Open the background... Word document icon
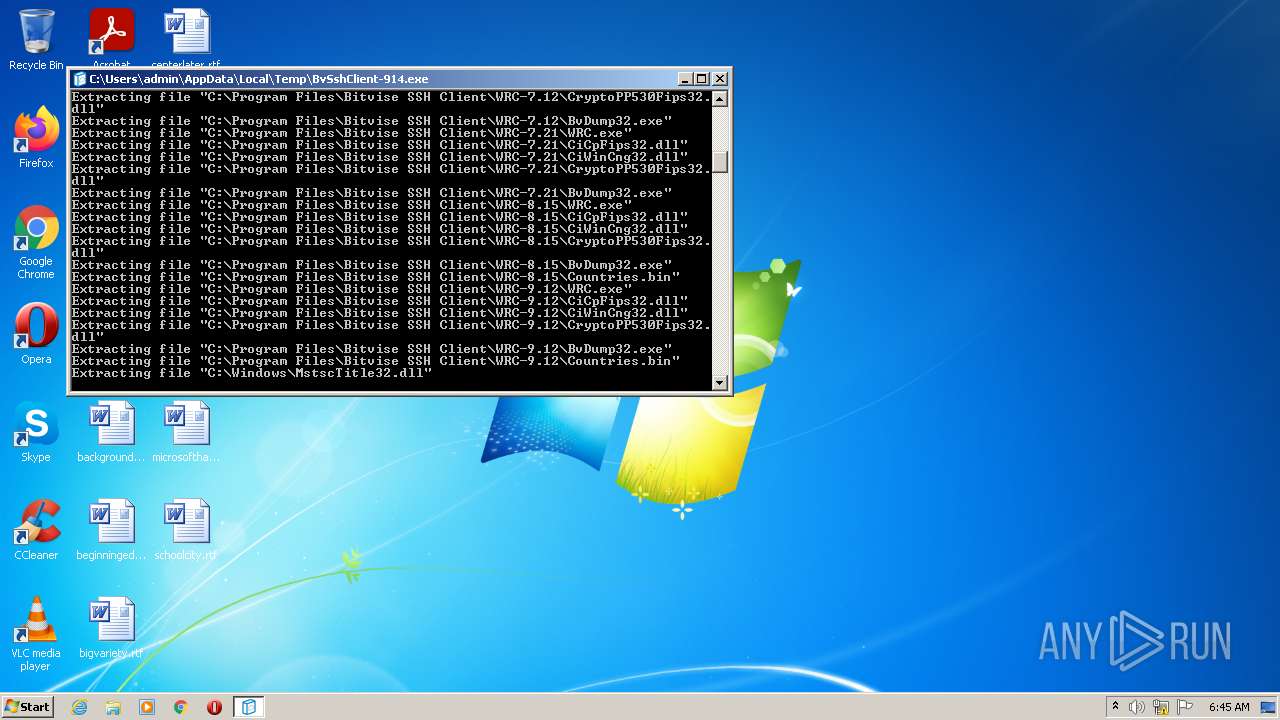The height and width of the screenshot is (720, 1280). pos(111,432)
